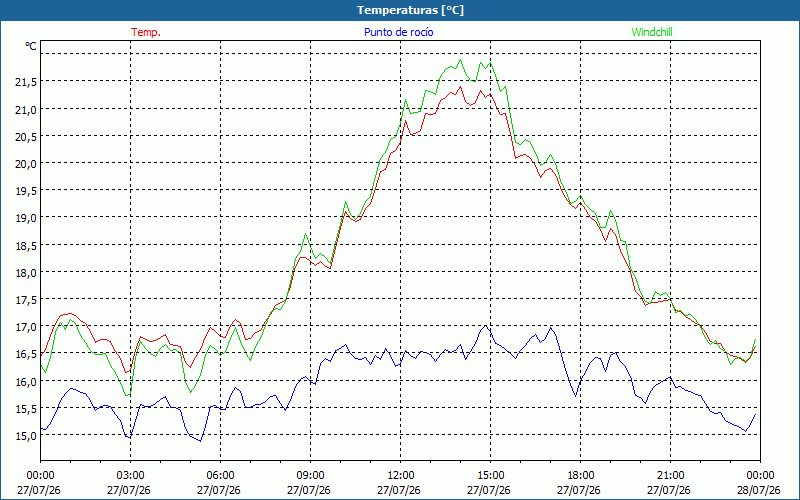Click the 15,0 y-axis value
Image resolution: width=800 pixels, height=500 pixels.
click(x=26, y=436)
